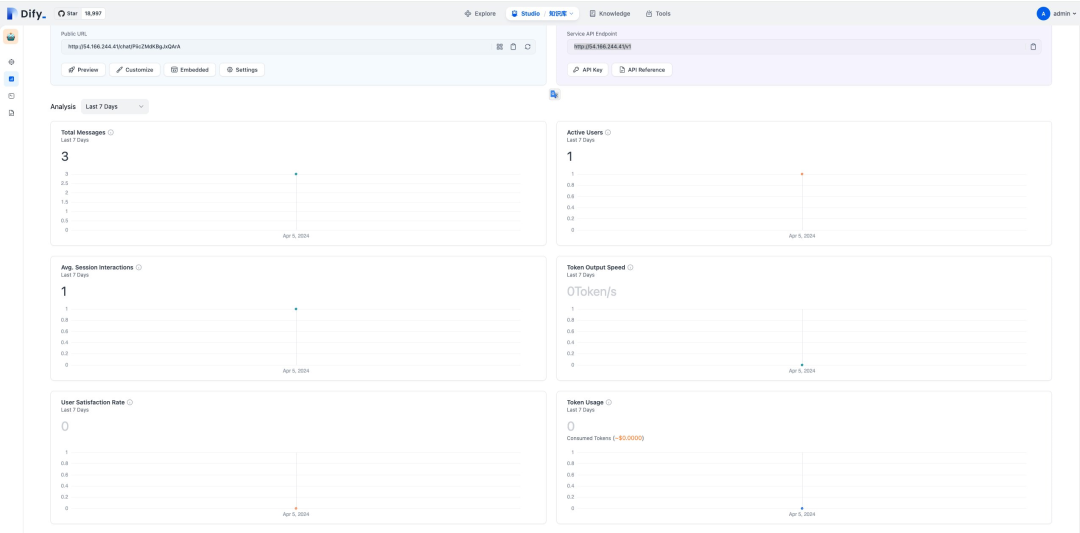
Task: Open the Tools section
Action: point(658,13)
